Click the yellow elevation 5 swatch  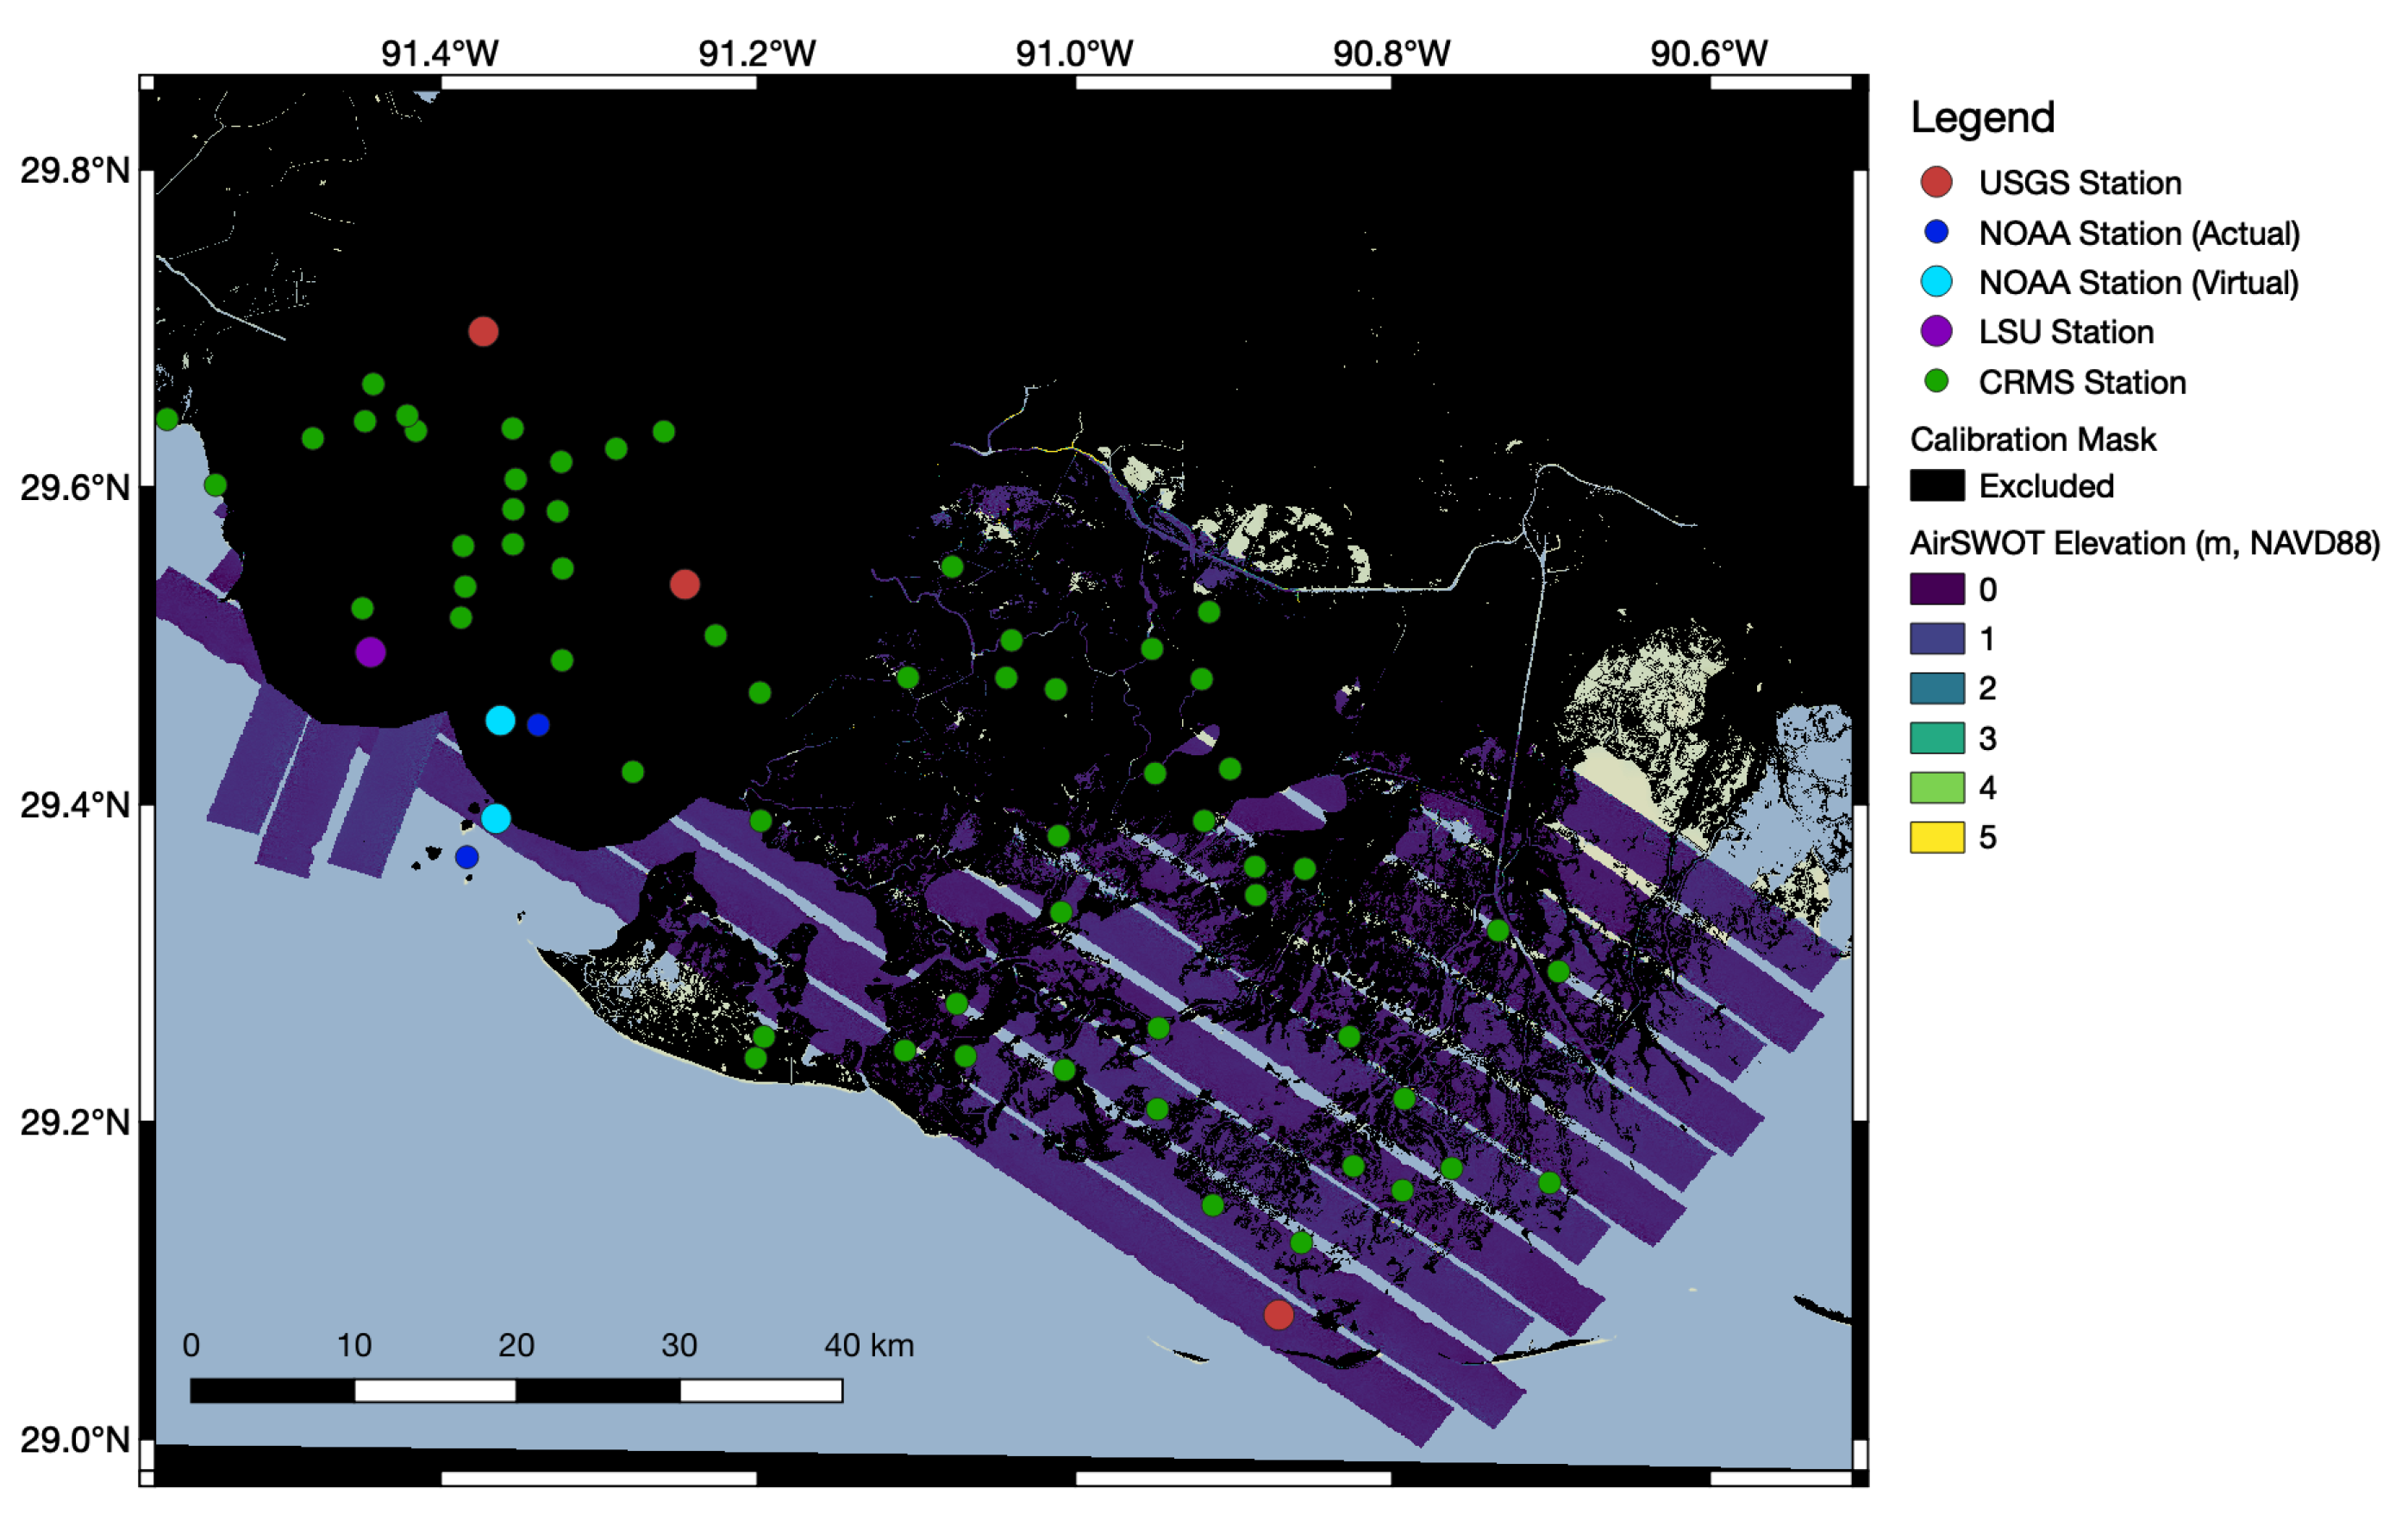[x=1937, y=837]
